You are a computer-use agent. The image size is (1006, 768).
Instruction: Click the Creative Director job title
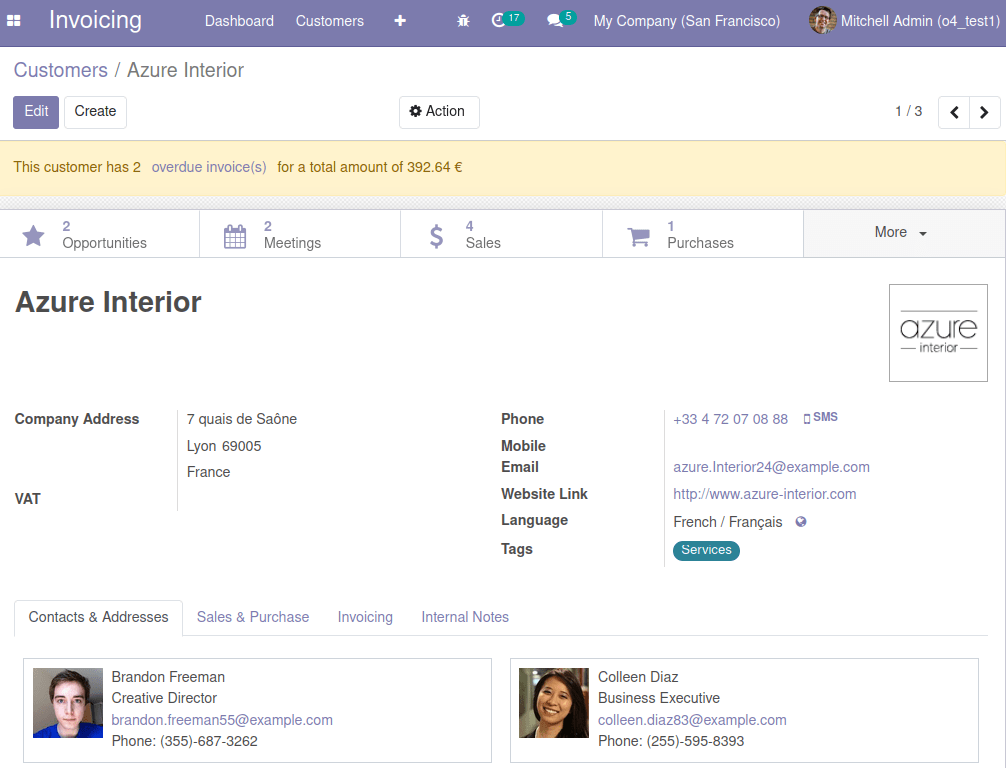tap(164, 698)
